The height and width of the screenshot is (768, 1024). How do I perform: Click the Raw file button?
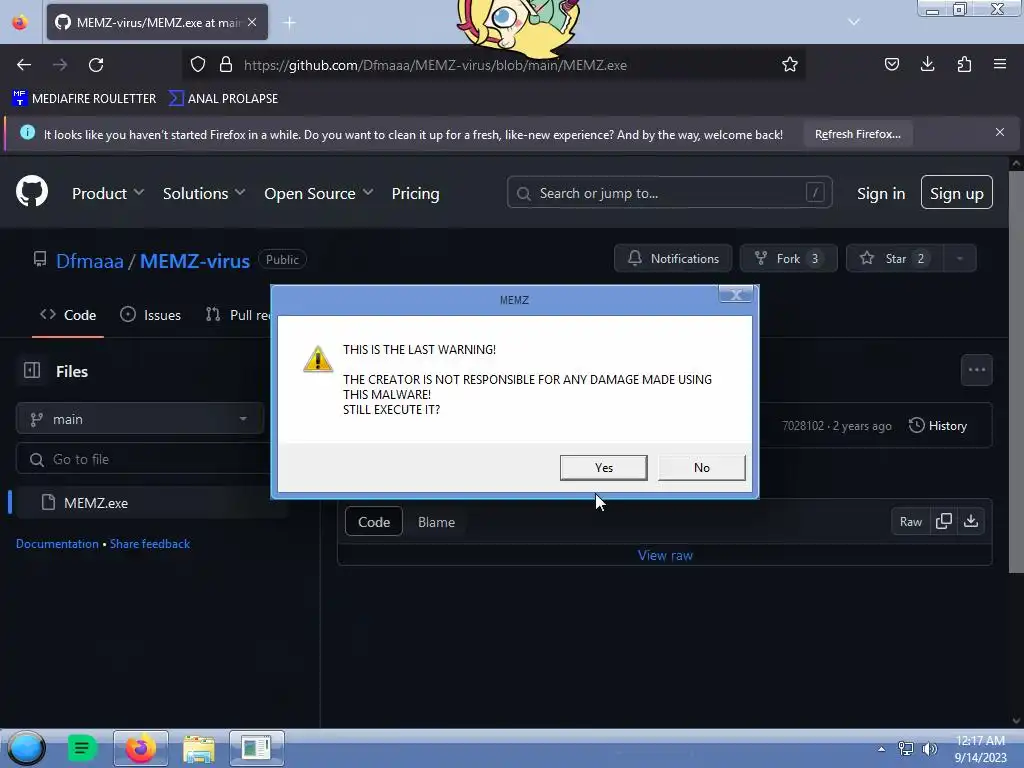(x=910, y=521)
